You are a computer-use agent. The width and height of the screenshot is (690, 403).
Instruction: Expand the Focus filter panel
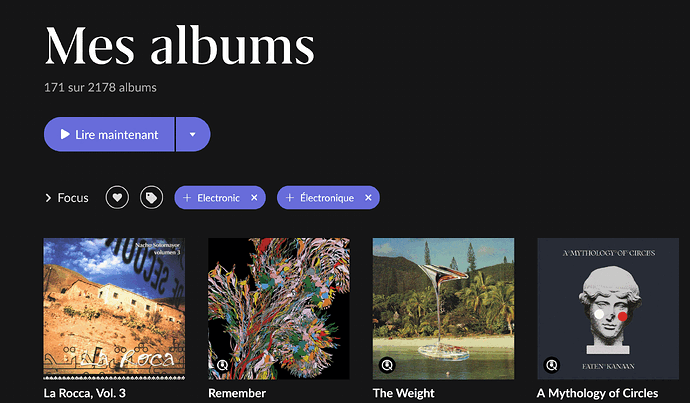pyautogui.click(x=67, y=198)
